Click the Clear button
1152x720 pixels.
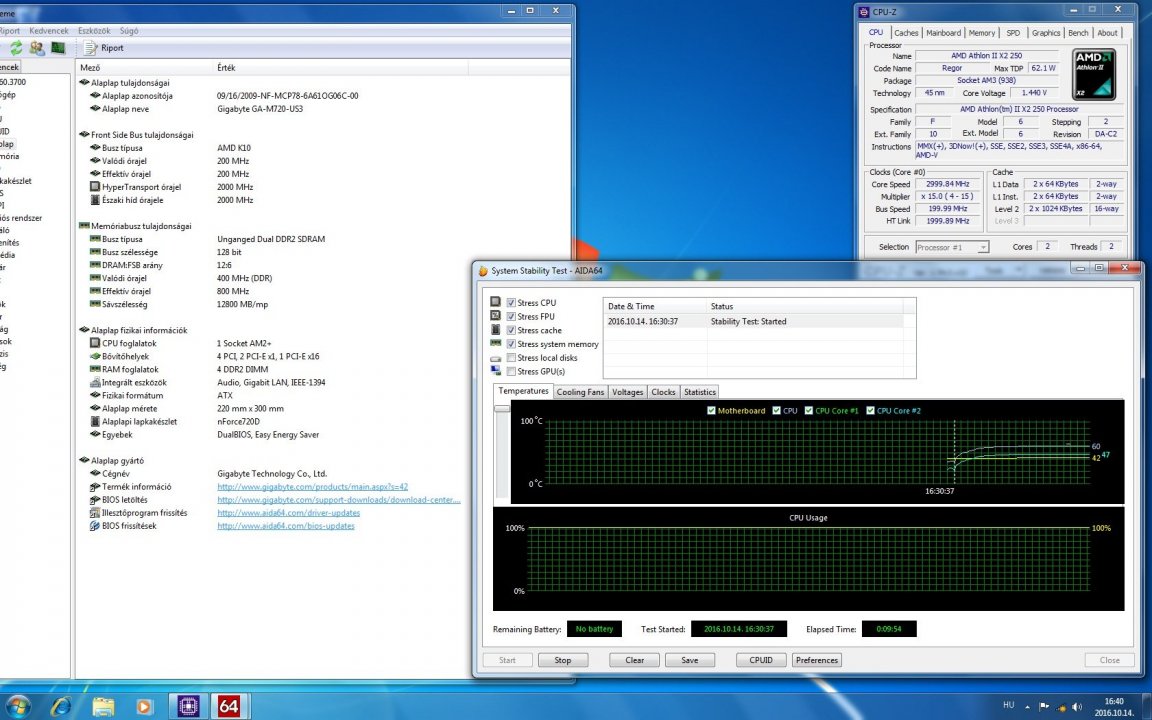click(634, 660)
